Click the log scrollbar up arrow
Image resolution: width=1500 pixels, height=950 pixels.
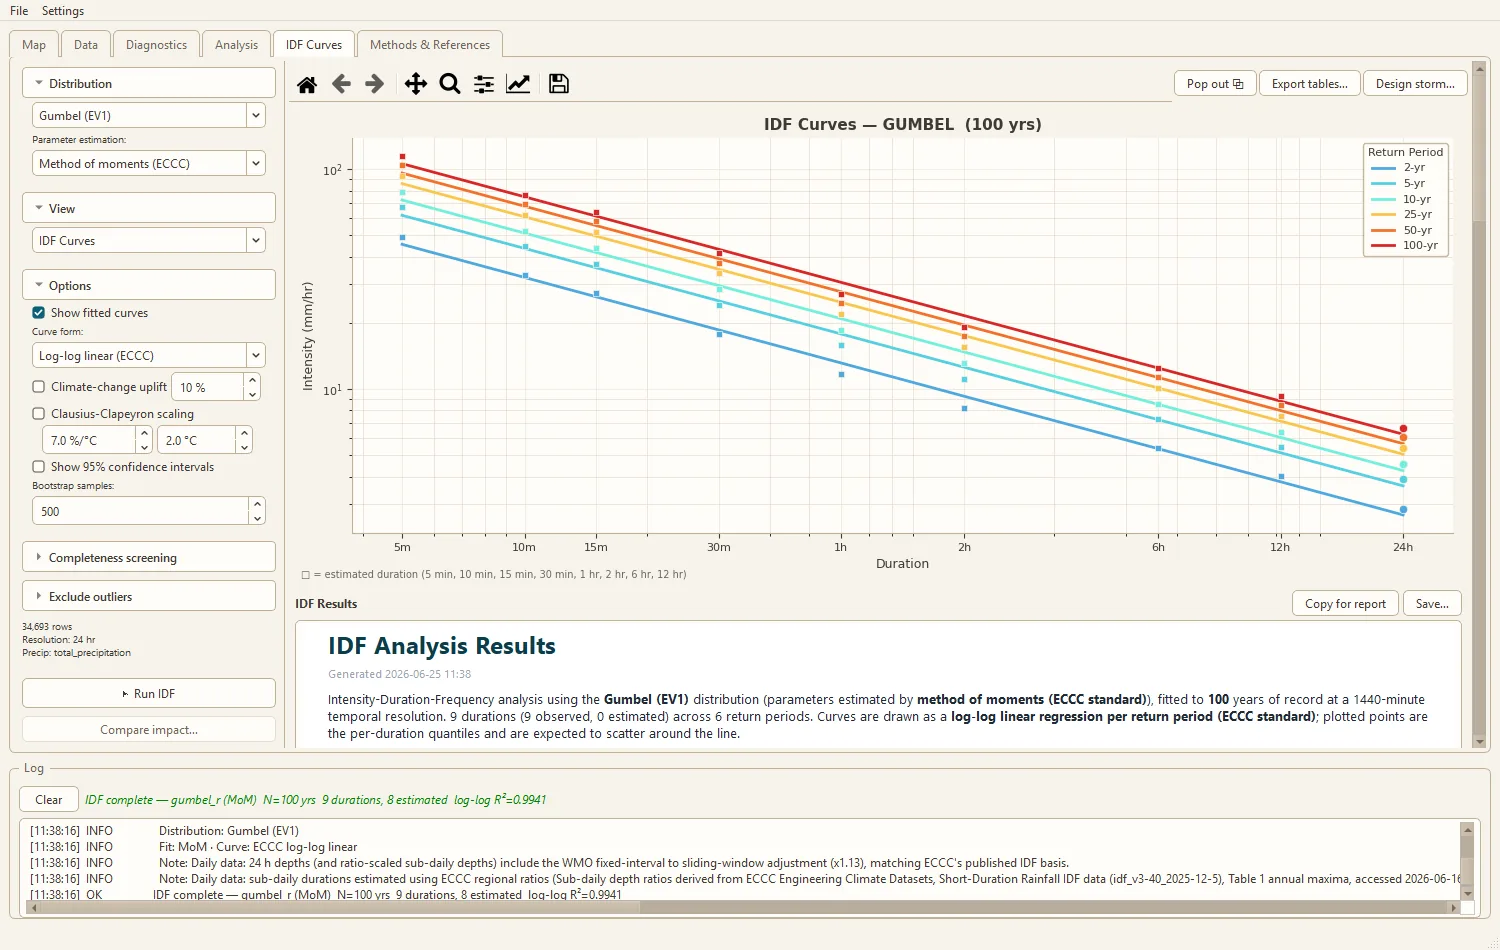(x=1467, y=829)
